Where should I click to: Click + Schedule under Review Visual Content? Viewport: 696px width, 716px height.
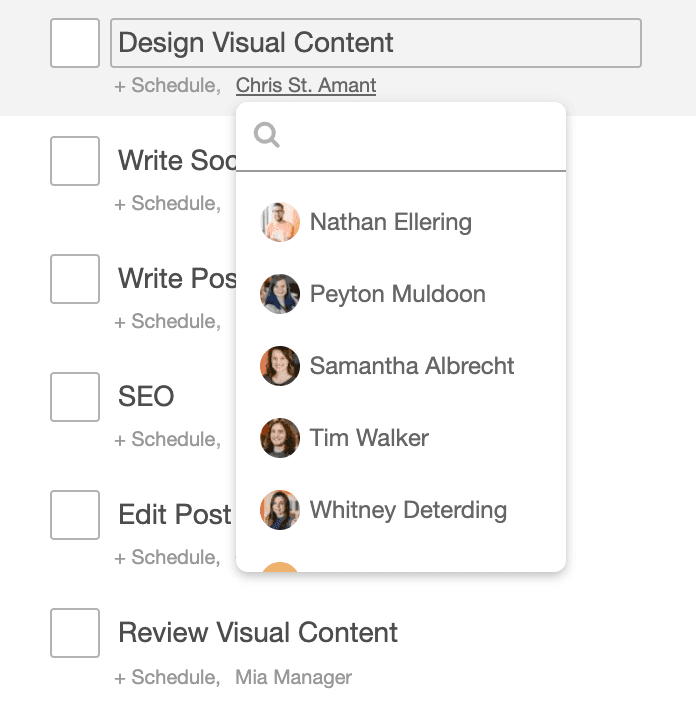pyautogui.click(x=165, y=678)
